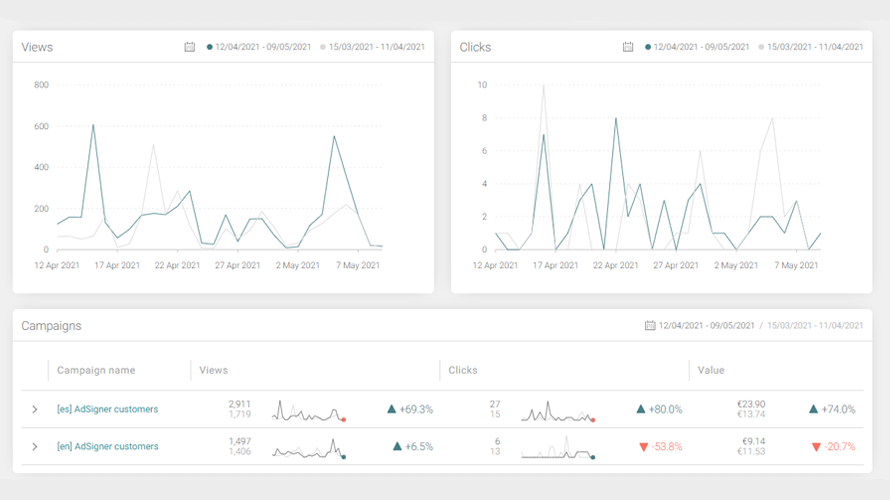Click the red down-arrow beside -53.8%
This screenshot has height=500, width=890.
[x=644, y=447]
